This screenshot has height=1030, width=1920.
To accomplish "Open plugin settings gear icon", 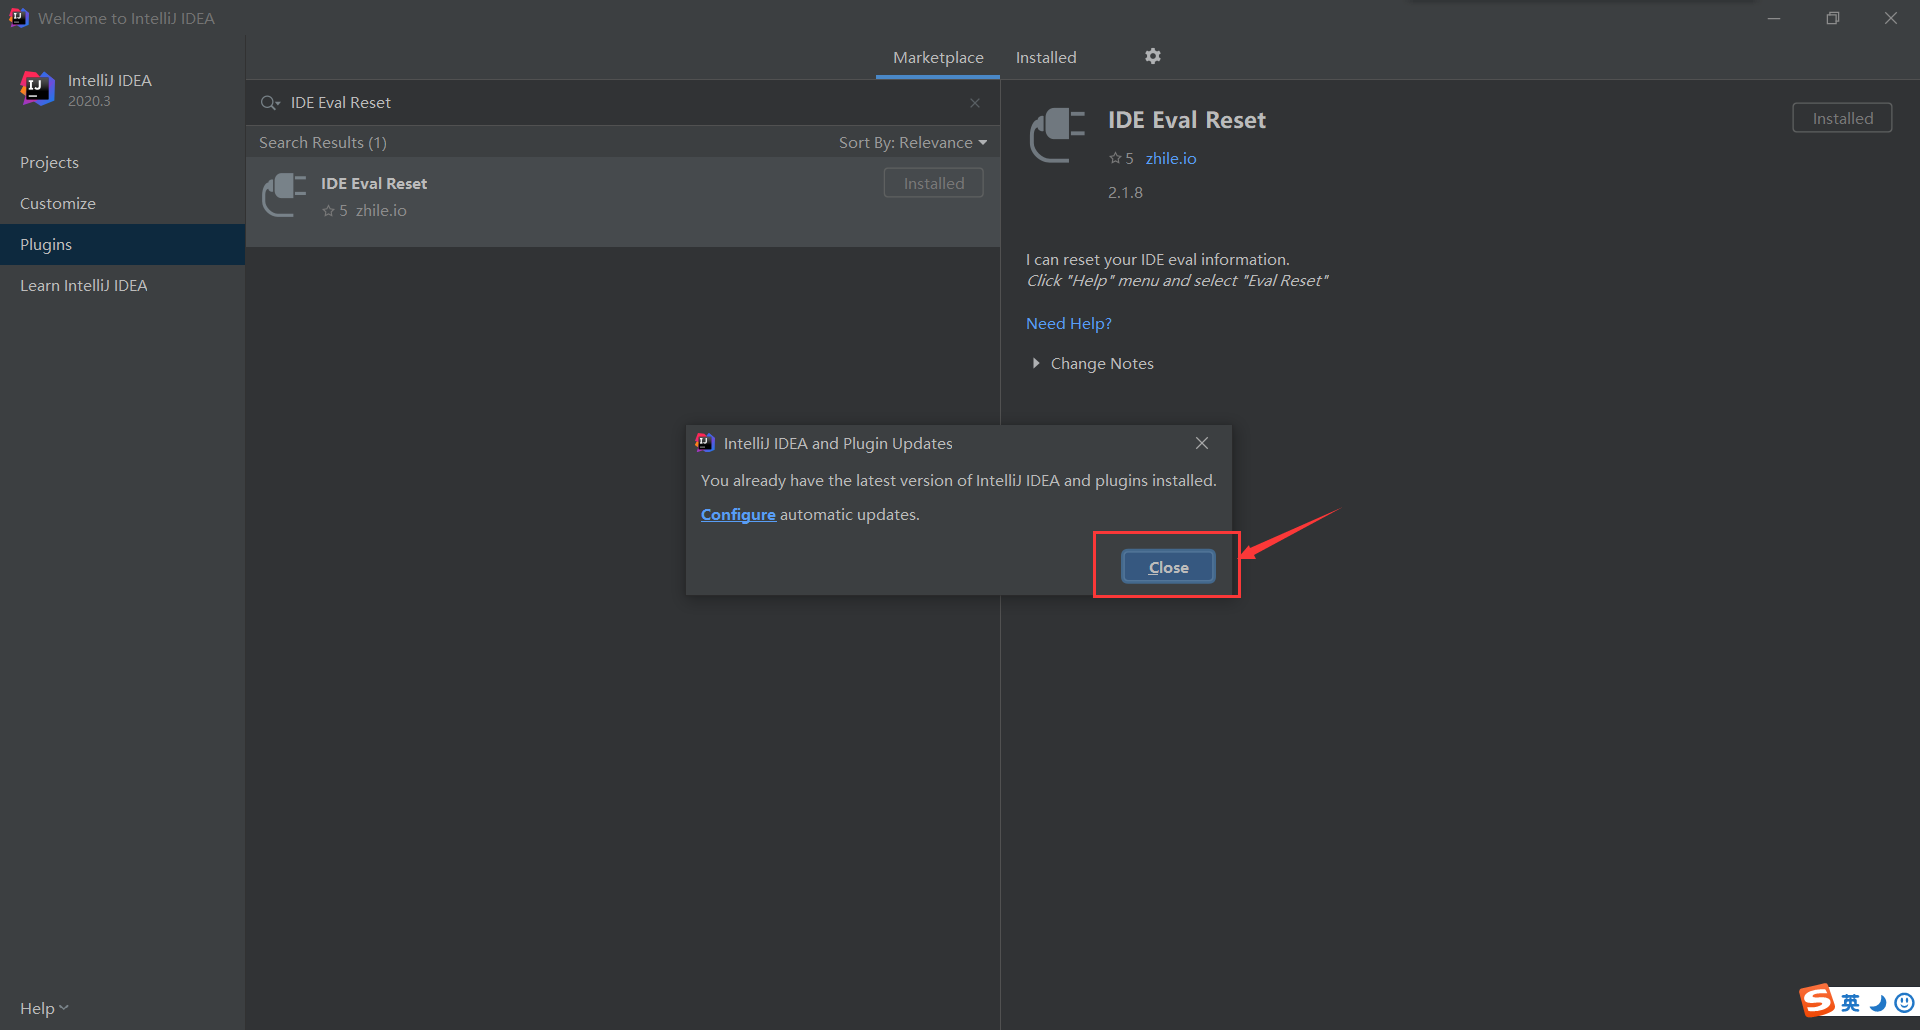I will 1153,56.
